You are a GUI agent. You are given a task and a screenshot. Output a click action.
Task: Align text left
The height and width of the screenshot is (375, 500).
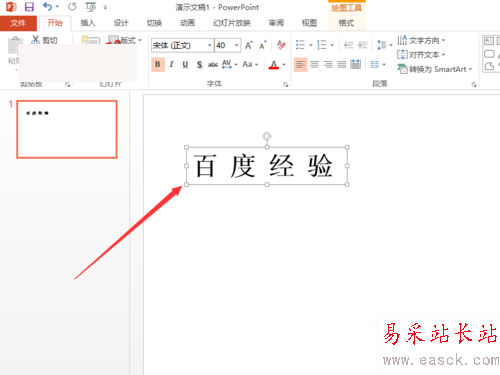tap(300, 64)
